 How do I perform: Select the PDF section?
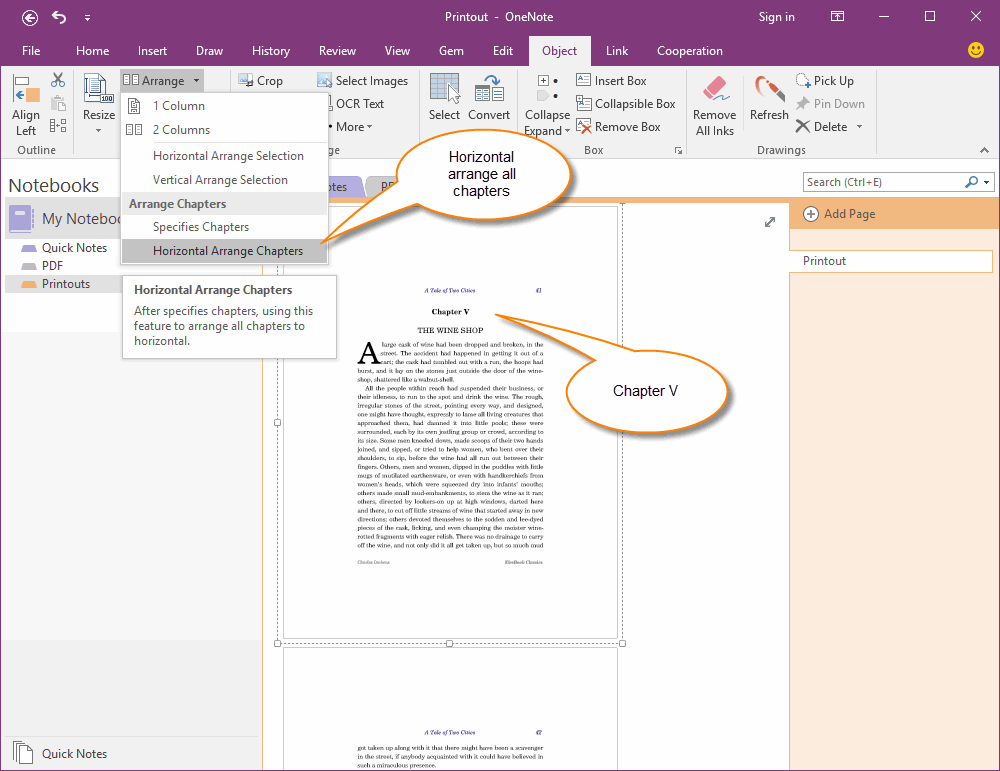[x=52, y=266]
